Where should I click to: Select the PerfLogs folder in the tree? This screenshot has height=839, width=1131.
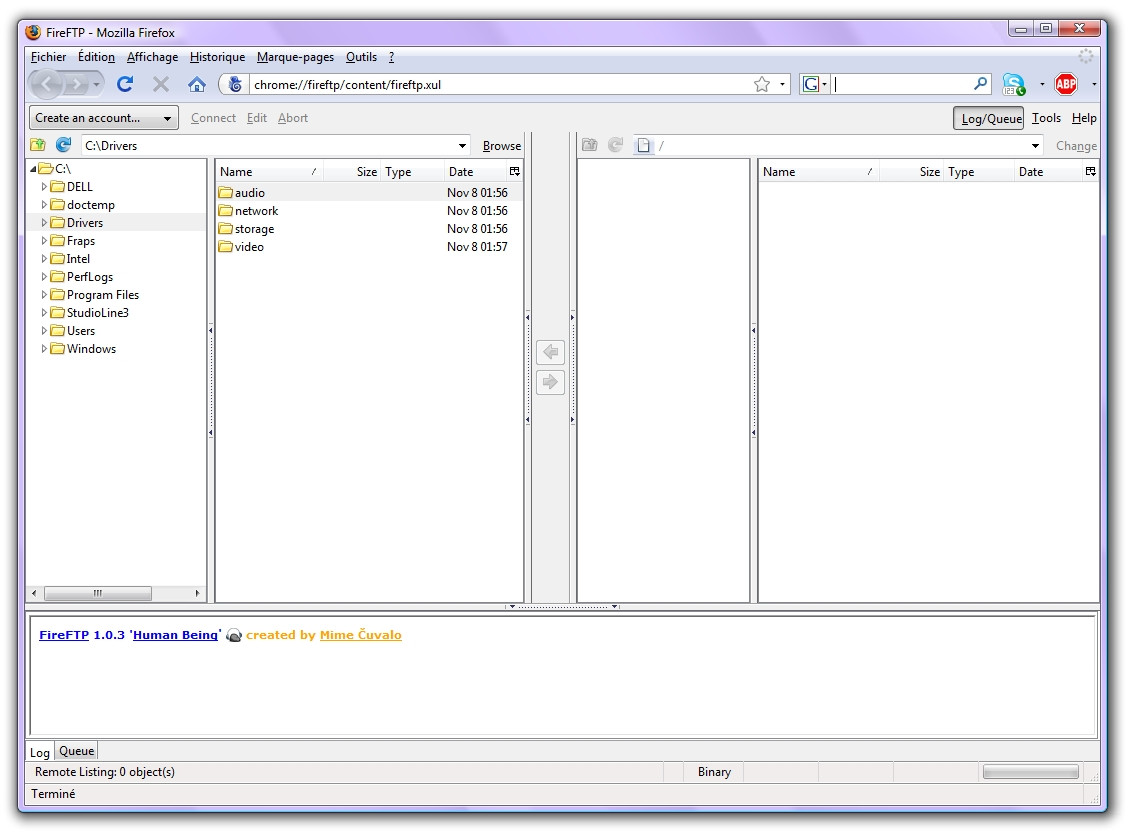point(89,277)
